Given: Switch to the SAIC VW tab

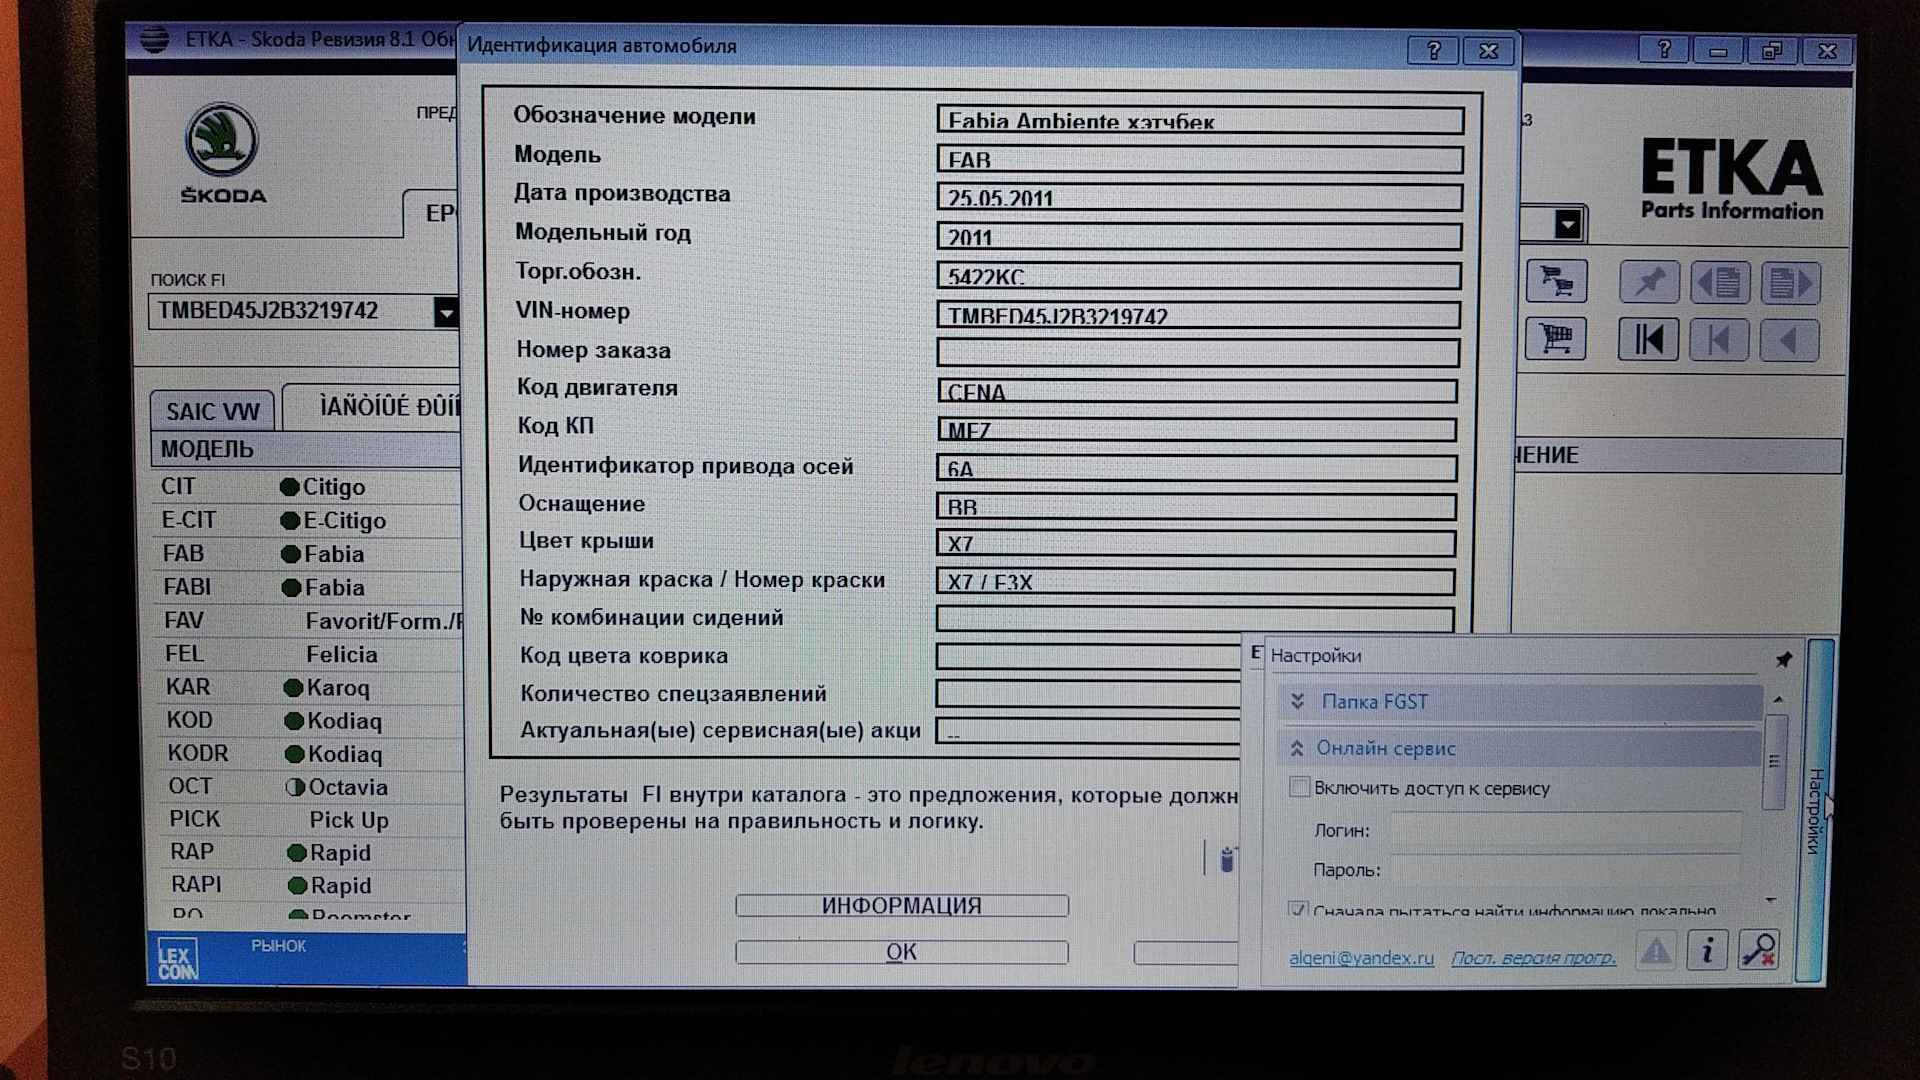Looking at the screenshot, I should pyautogui.click(x=212, y=411).
